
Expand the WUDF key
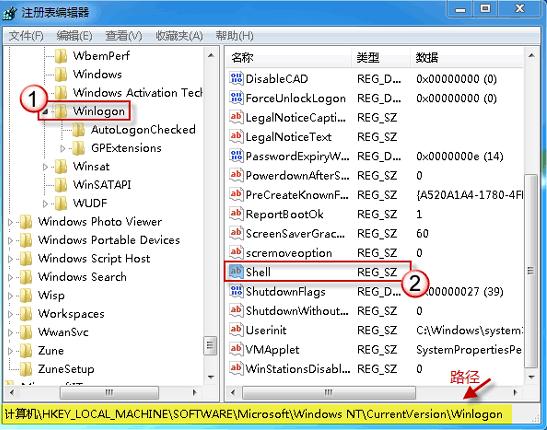45,203
